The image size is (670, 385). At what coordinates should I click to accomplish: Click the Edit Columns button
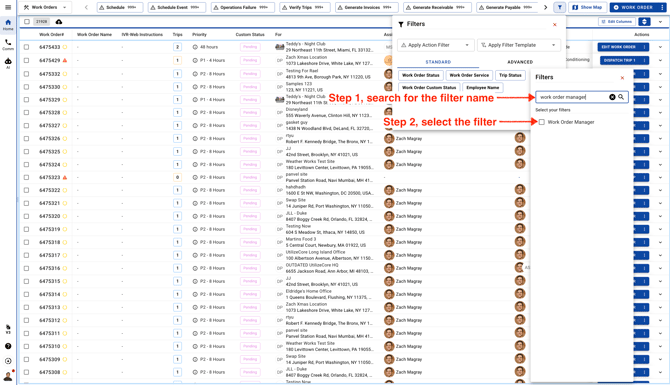pos(617,22)
